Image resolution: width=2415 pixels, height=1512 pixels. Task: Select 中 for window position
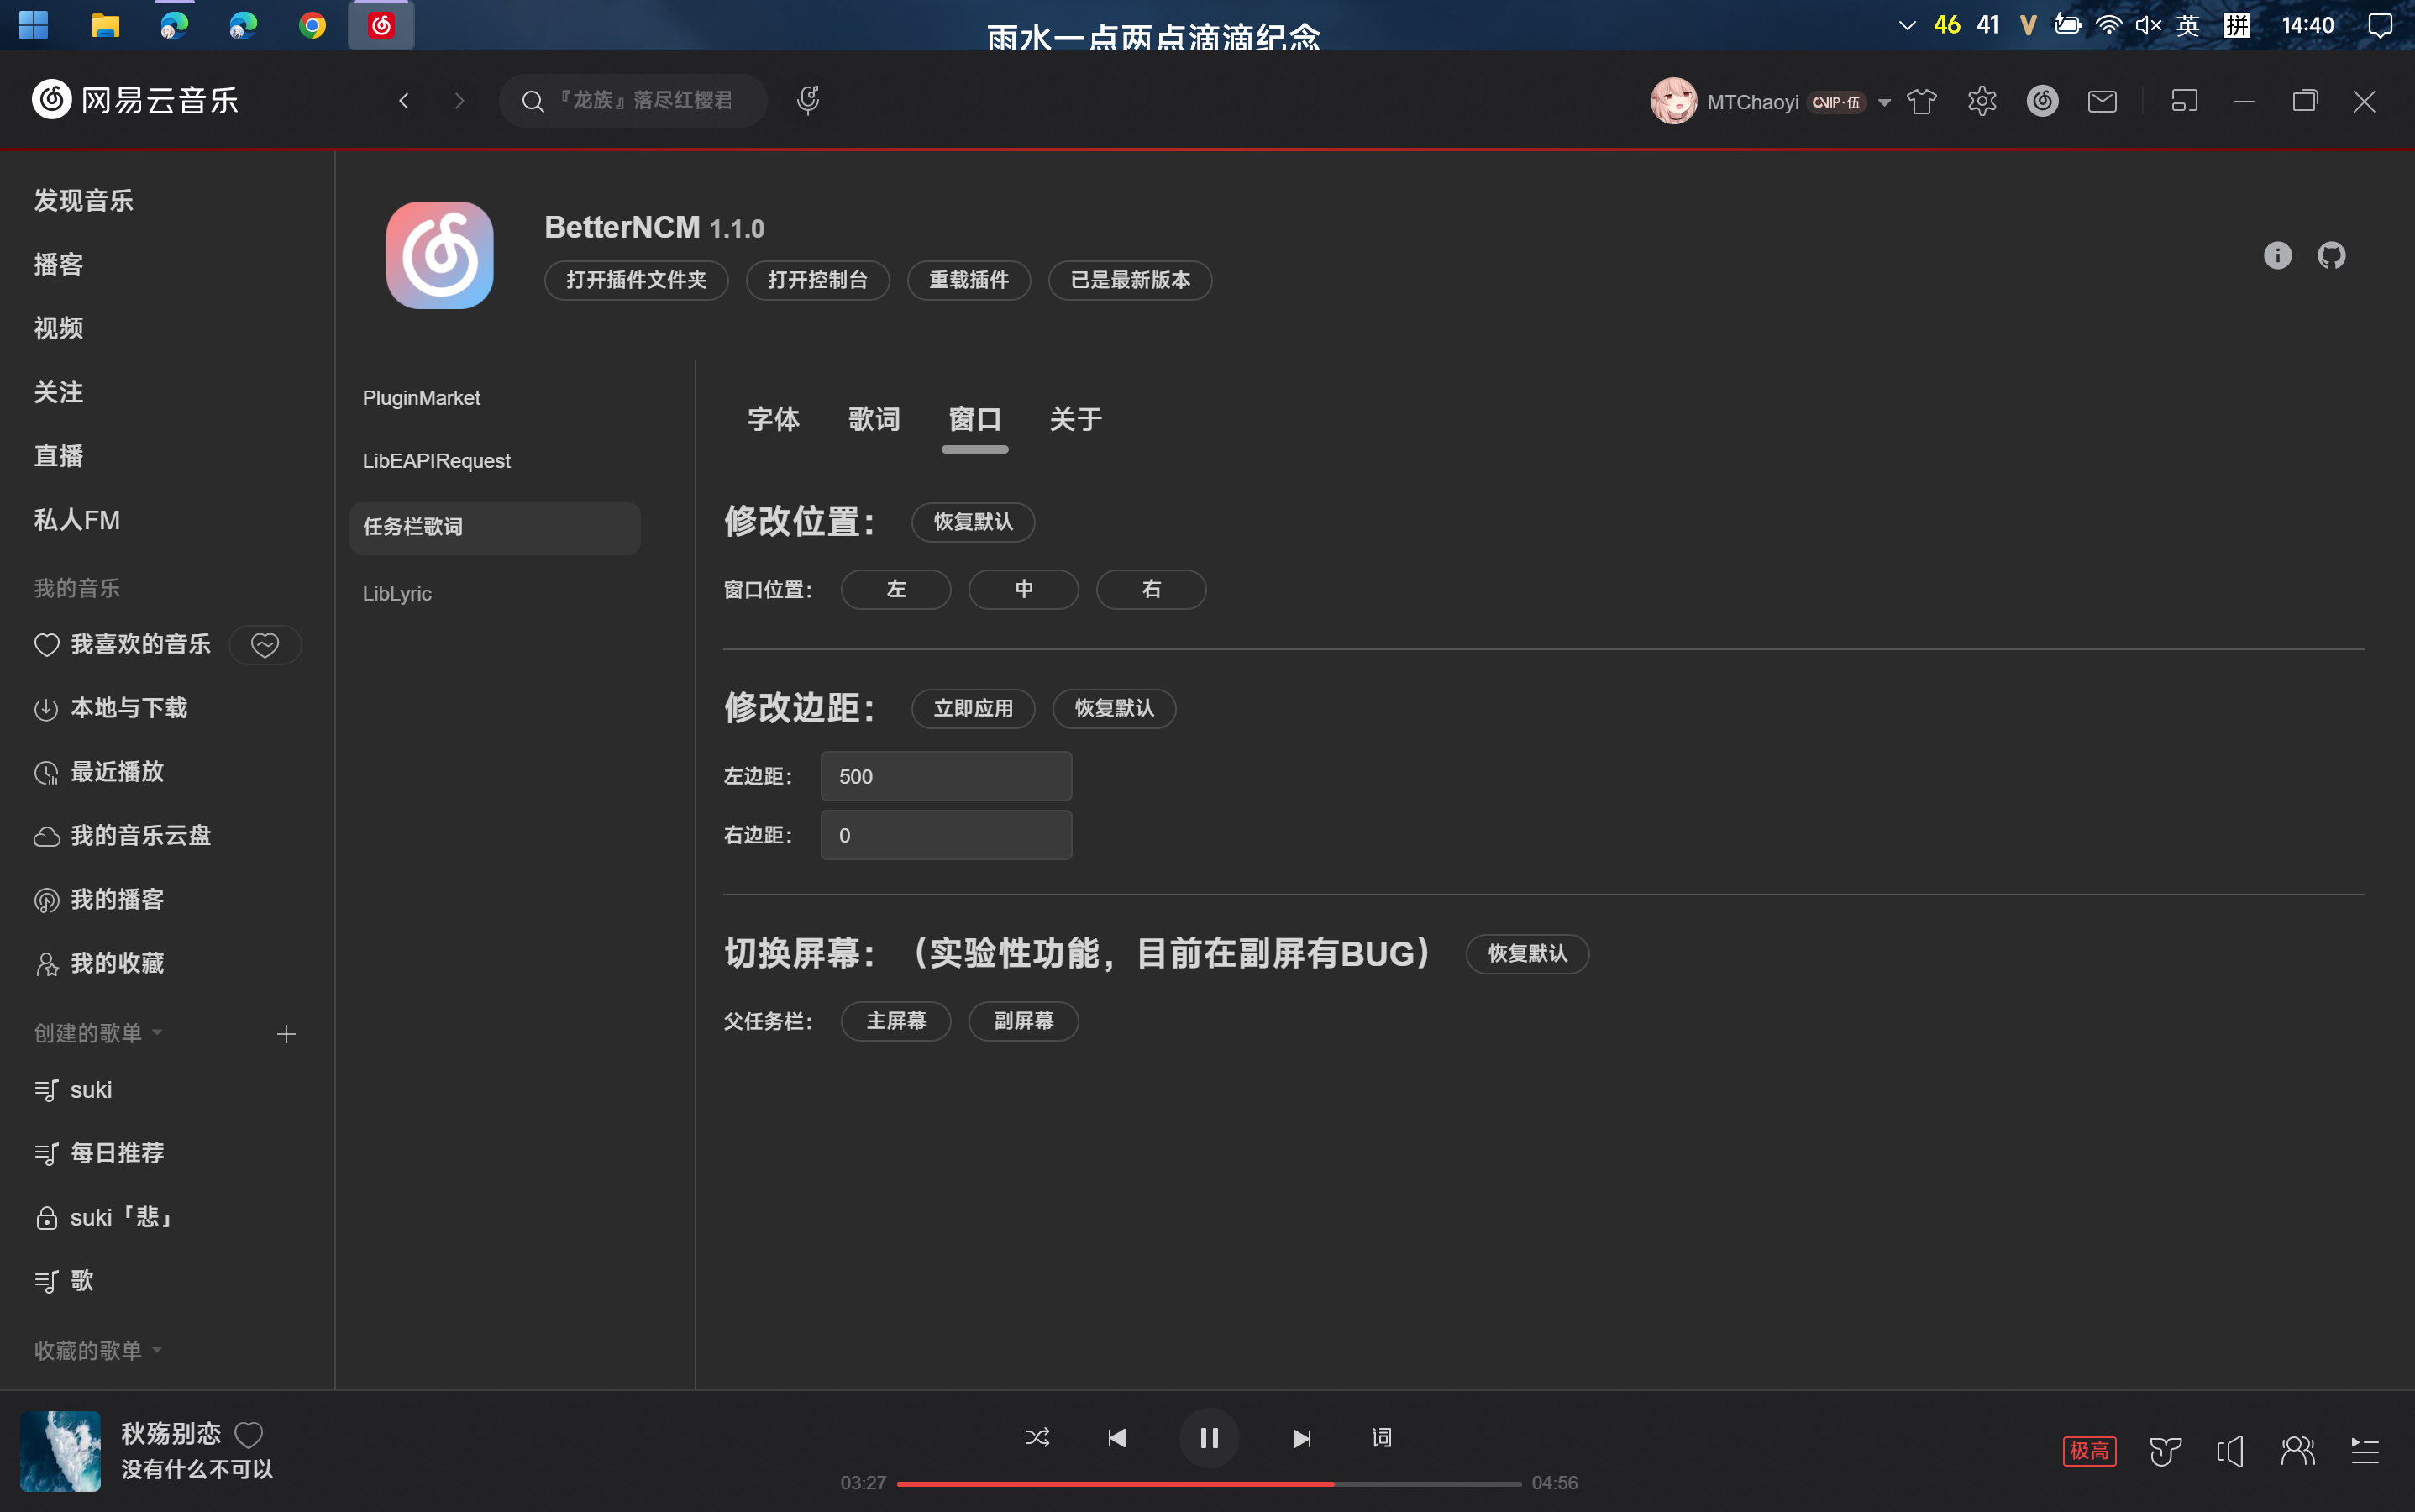tap(1023, 589)
